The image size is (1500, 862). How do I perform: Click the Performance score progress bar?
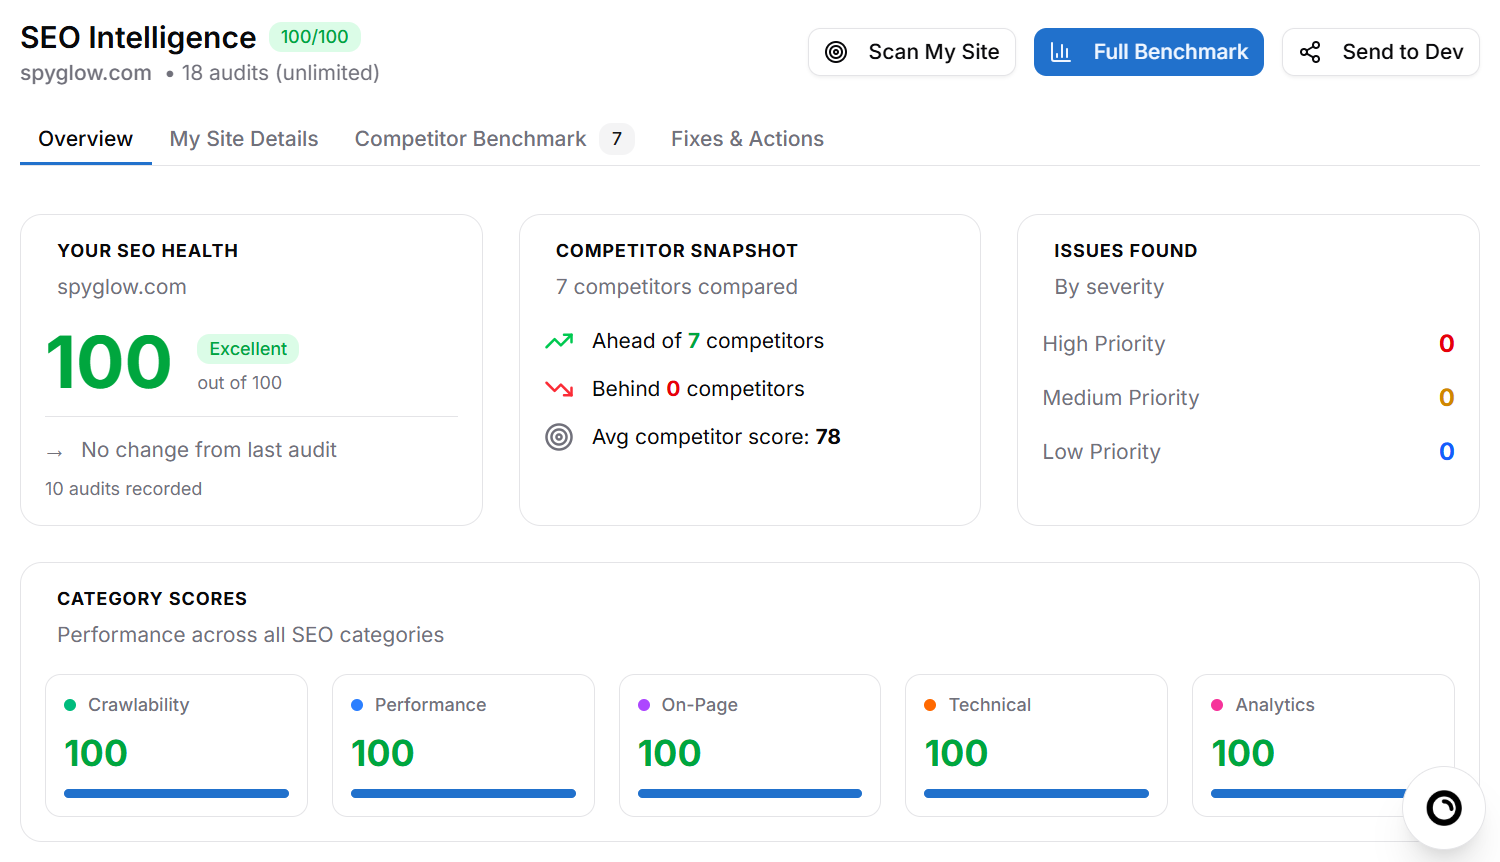pyautogui.click(x=463, y=793)
